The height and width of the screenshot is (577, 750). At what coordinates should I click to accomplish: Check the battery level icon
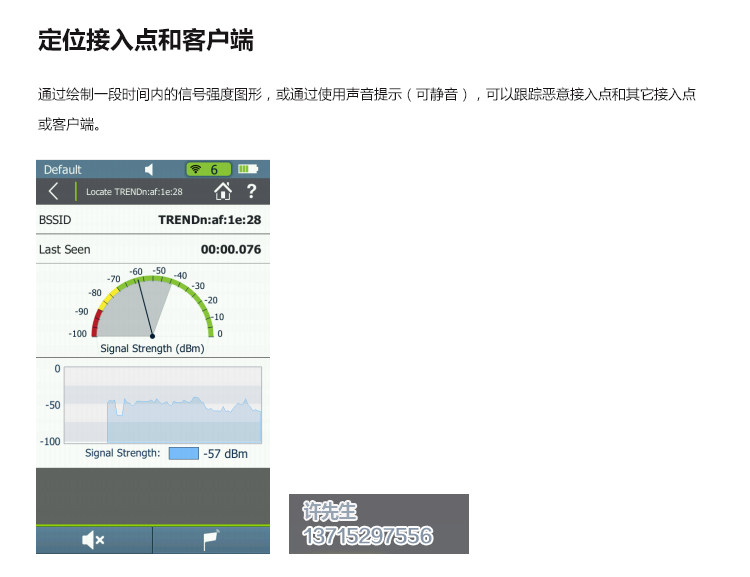[248, 169]
